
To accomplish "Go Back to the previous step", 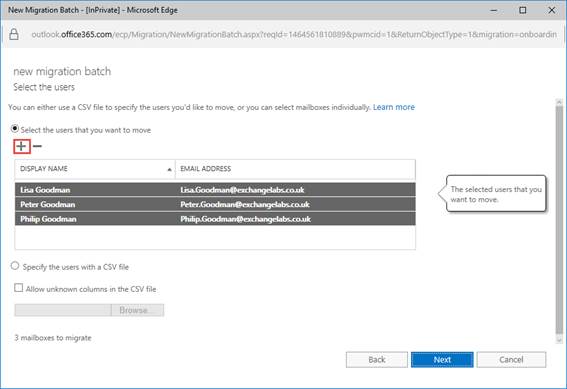I will 377,360.
